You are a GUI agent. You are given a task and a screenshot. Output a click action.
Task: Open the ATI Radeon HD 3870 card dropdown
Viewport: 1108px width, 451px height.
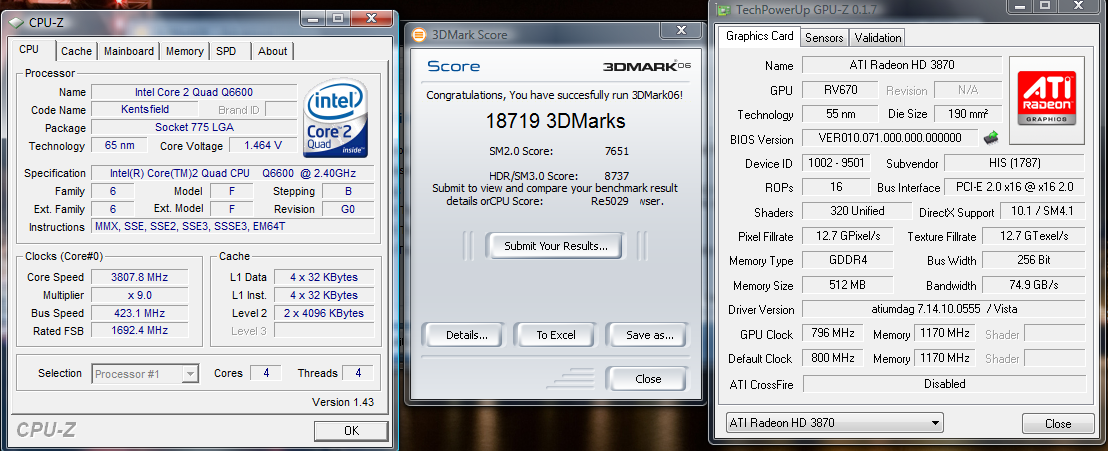[x=835, y=423]
